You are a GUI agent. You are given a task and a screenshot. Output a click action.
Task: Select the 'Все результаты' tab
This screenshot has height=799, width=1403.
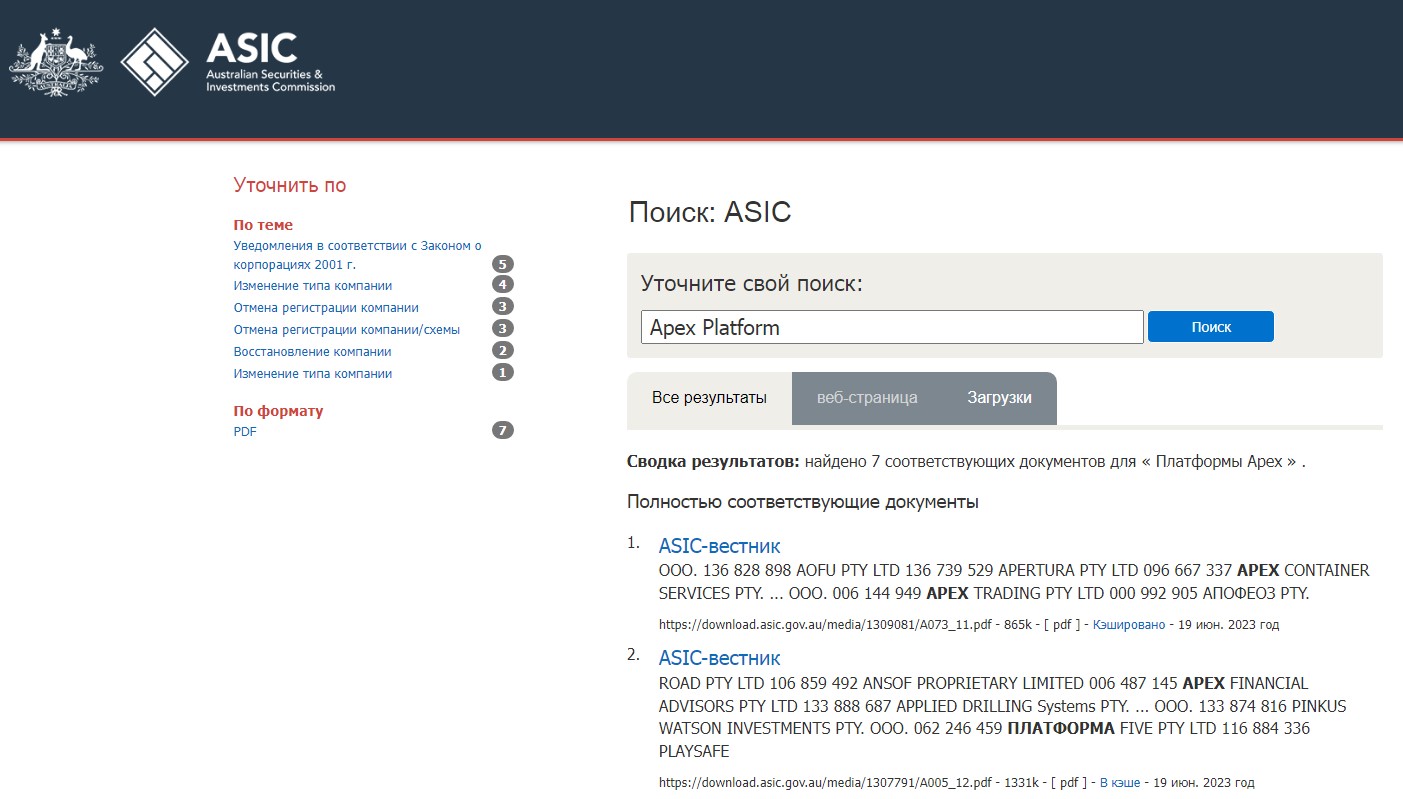709,398
